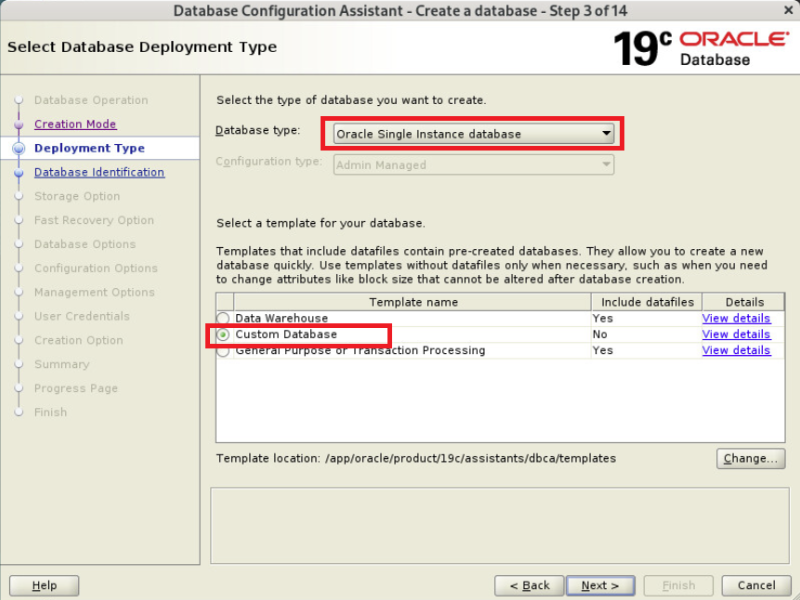Click the Include datafiles column header
Image resolution: width=800 pixels, height=600 pixels.
pos(647,302)
